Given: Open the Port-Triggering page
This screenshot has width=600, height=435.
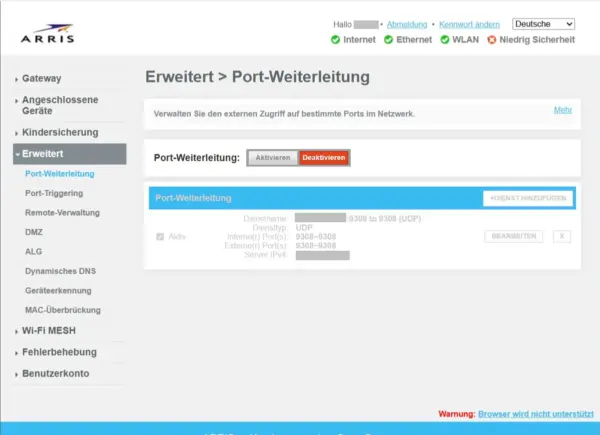Looking at the screenshot, I should point(54,193).
